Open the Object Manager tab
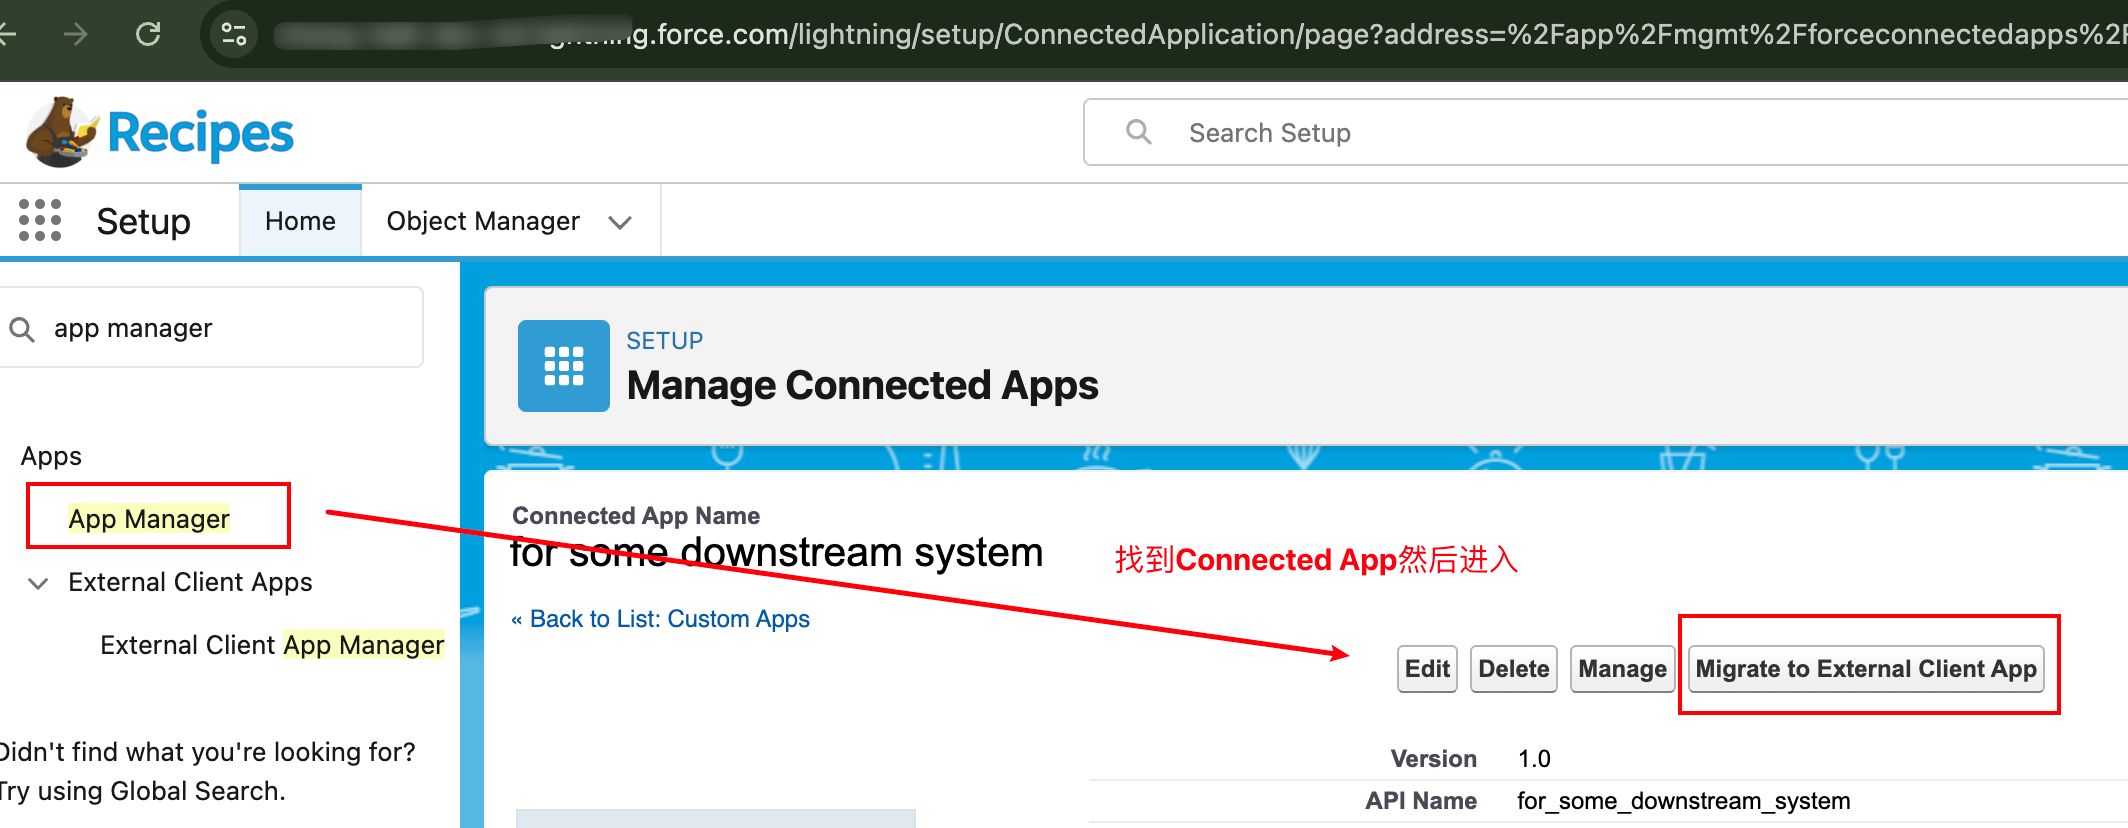Image resolution: width=2128 pixels, height=828 pixels. 483,221
